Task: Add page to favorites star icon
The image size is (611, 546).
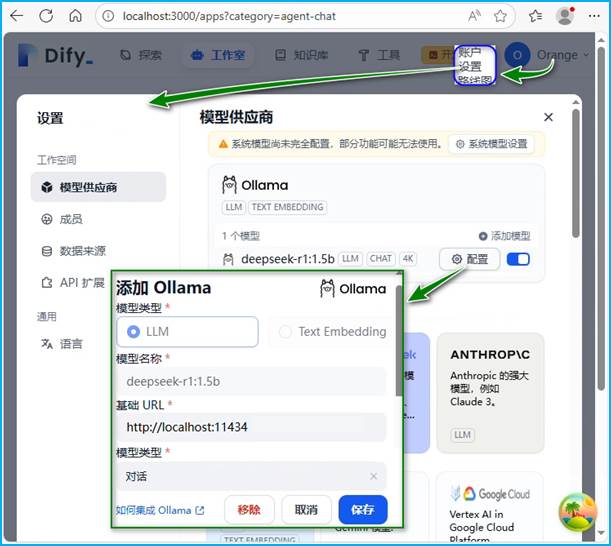Action: click(500, 16)
